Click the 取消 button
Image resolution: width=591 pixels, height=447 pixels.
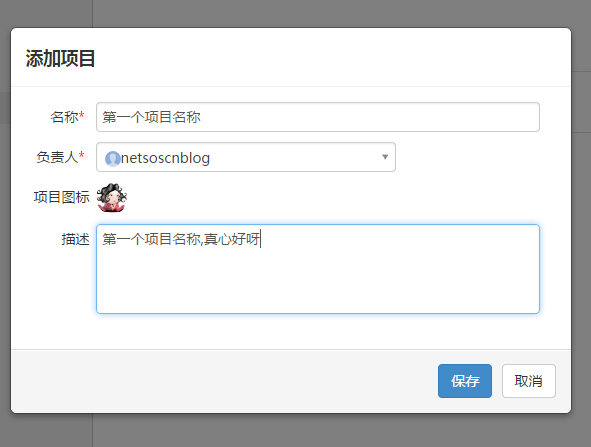(528, 381)
